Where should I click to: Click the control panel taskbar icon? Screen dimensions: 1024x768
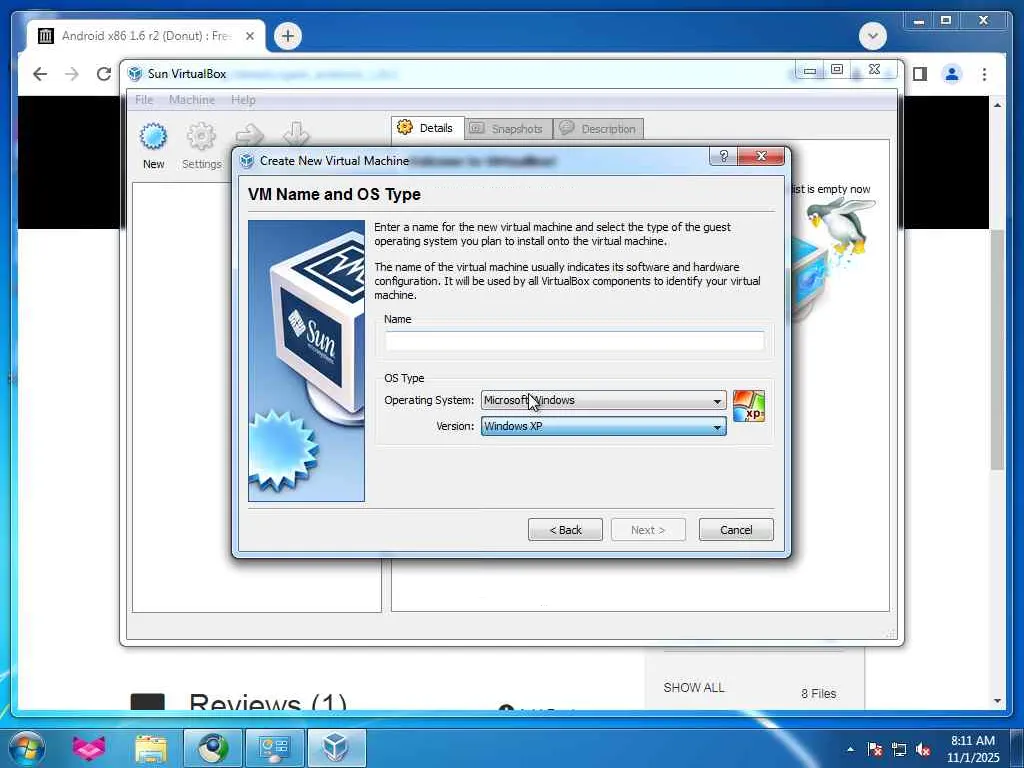[x=274, y=748]
